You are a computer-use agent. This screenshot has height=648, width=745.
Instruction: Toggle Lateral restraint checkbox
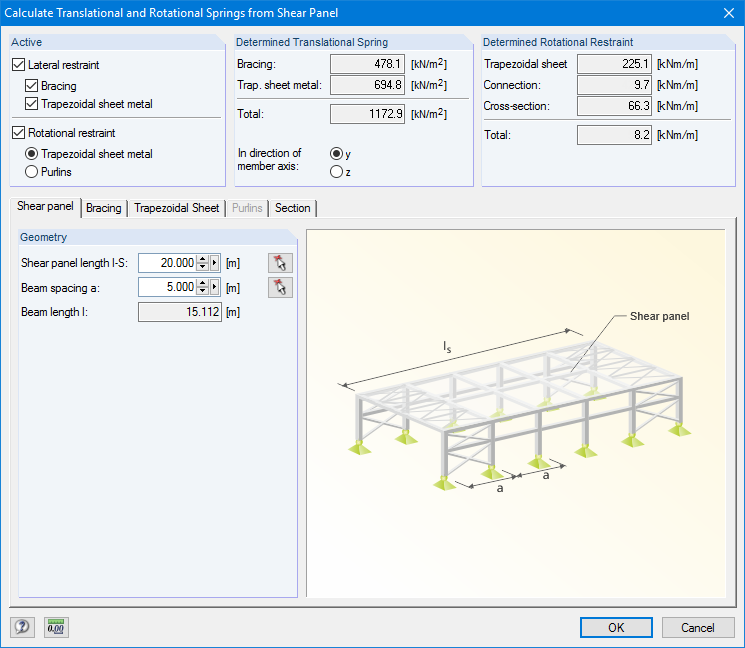pyautogui.click(x=19, y=65)
